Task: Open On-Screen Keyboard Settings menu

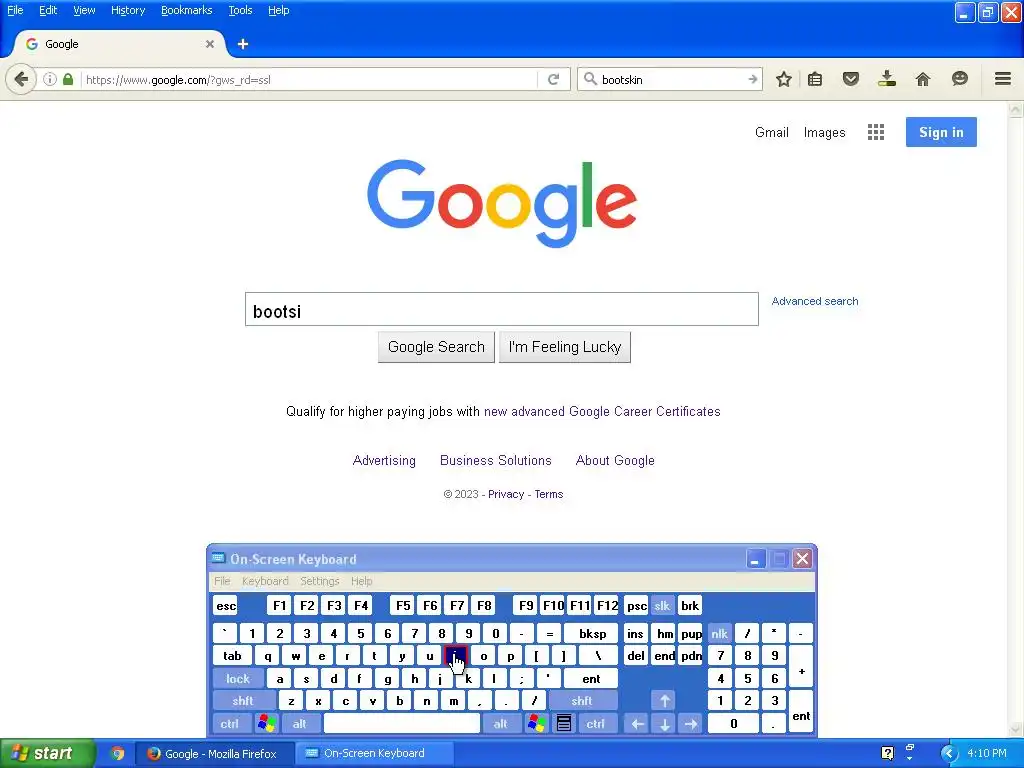Action: 319,581
